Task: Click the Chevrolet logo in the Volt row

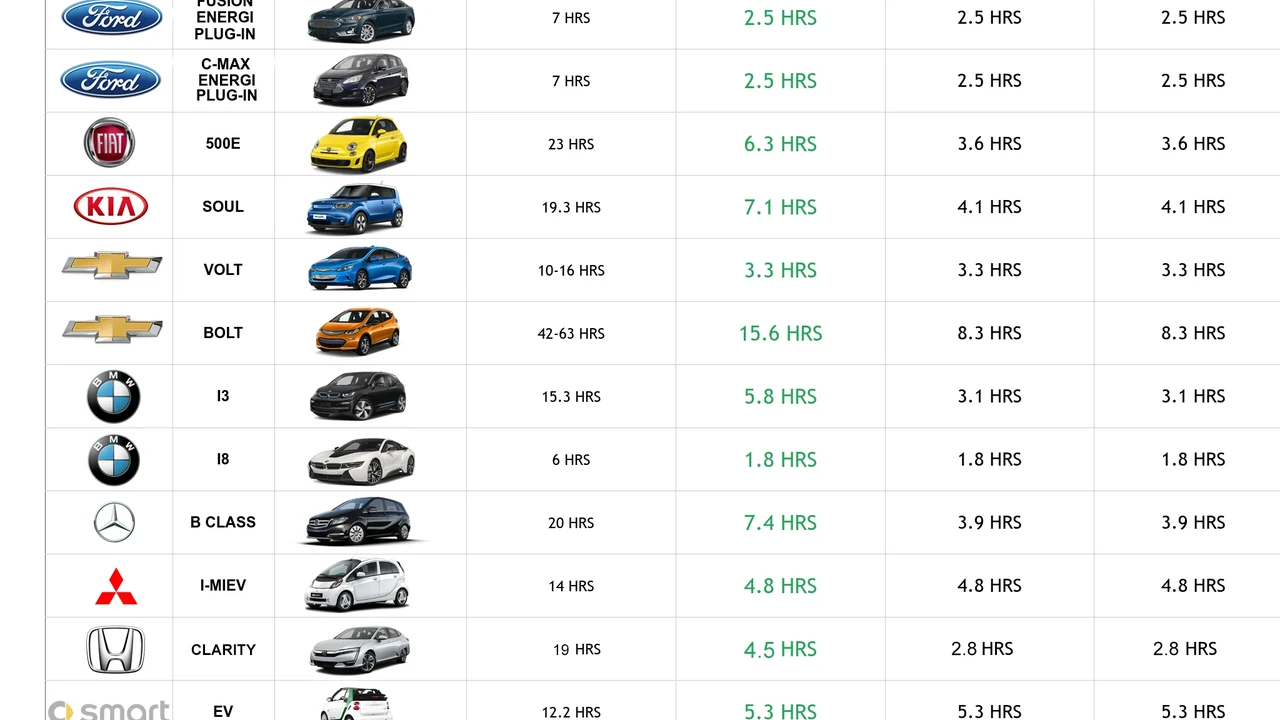Action: coord(112,266)
